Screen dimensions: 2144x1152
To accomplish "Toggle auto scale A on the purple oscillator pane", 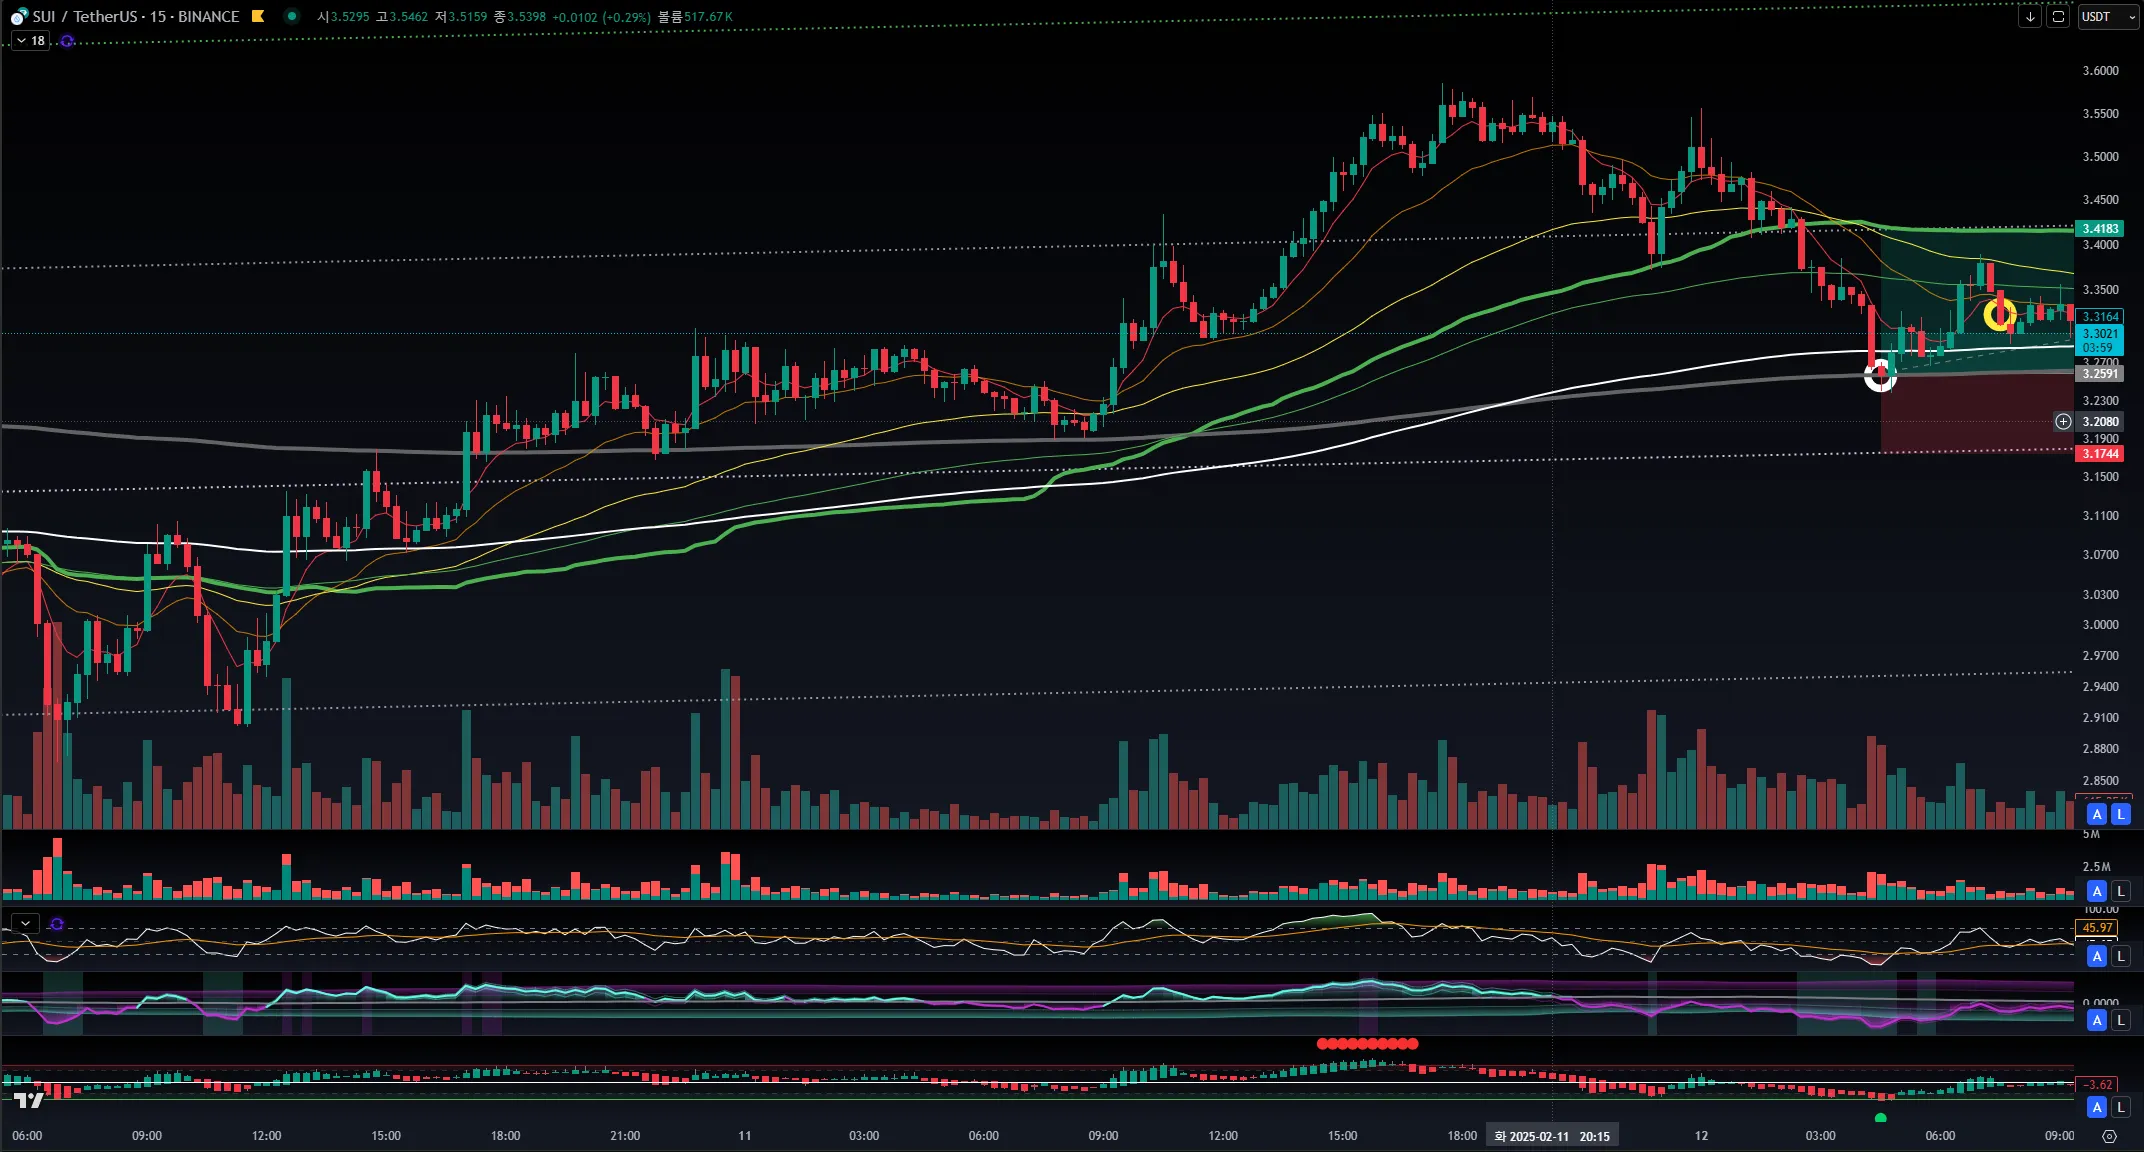I will click(x=2097, y=1020).
